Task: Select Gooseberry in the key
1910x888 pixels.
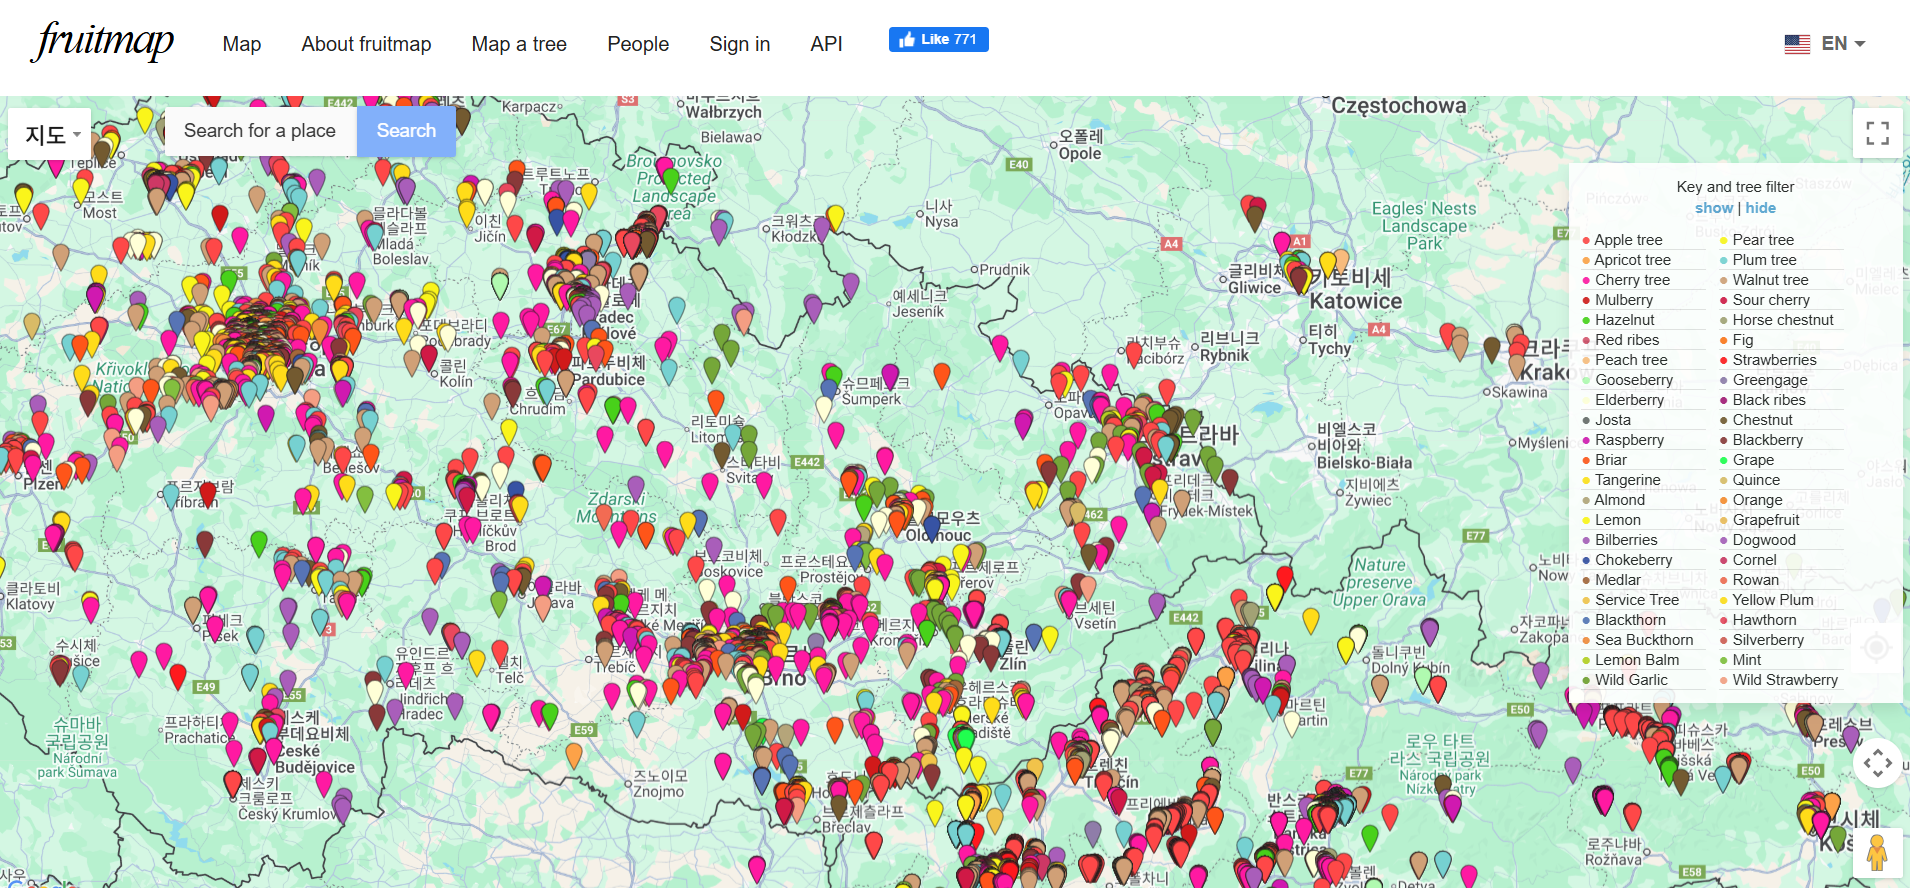Action: click(x=1633, y=380)
